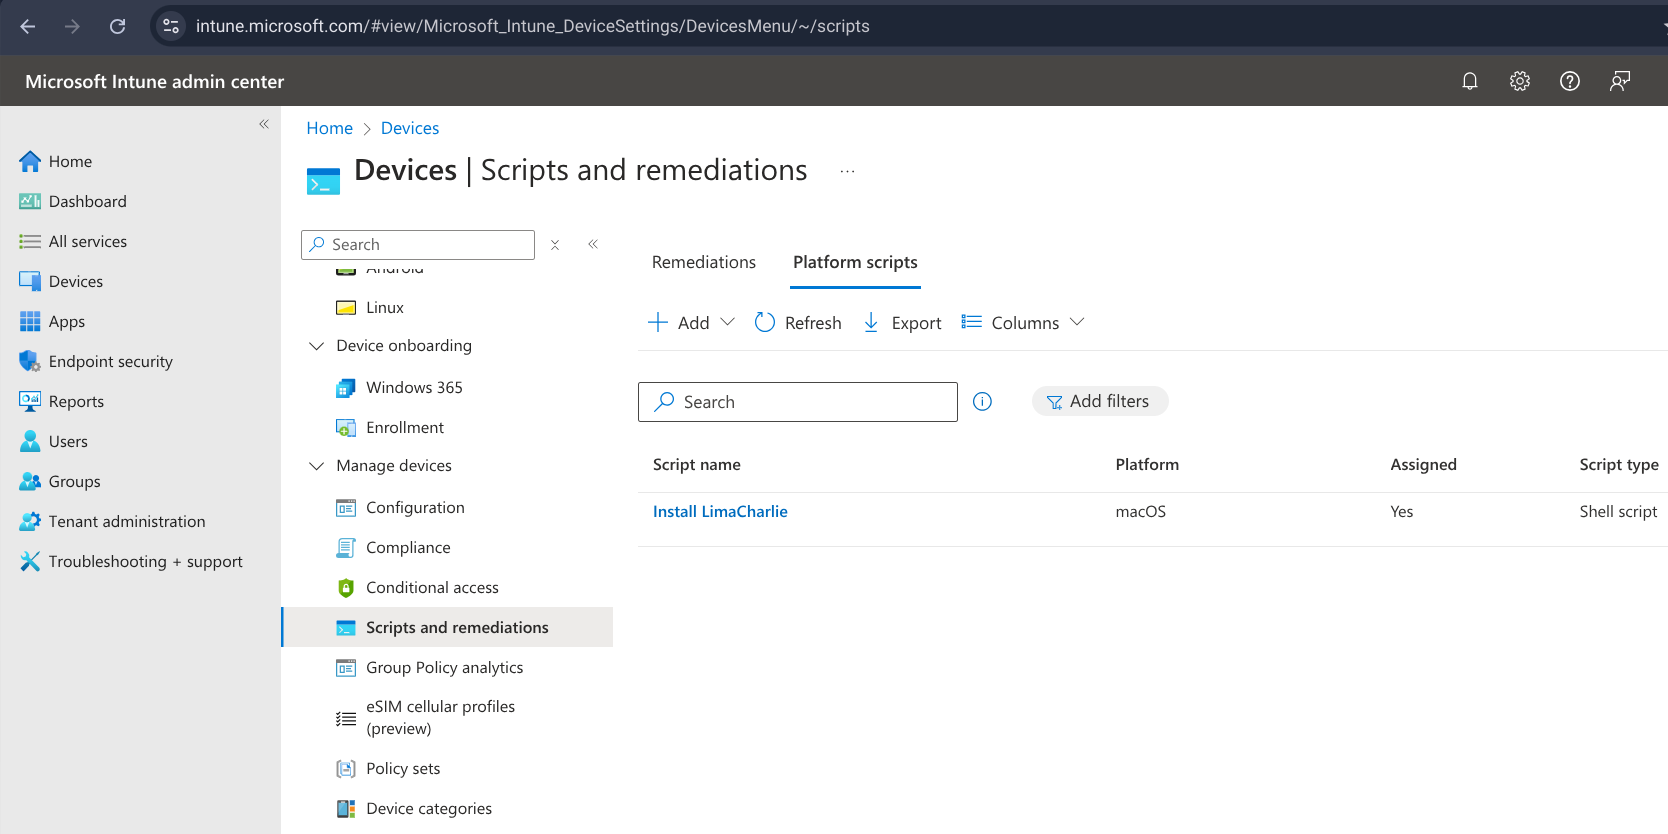Open settings gear icon in header

click(x=1519, y=81)
